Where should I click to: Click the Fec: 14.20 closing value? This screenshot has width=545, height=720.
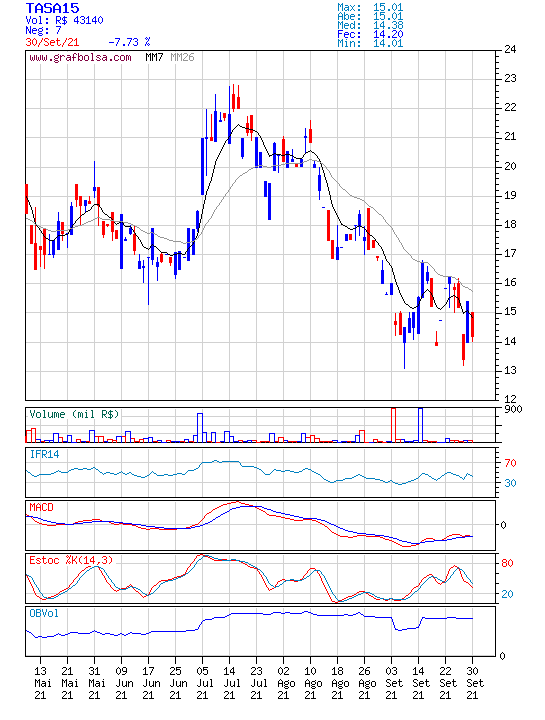click(370, 34)
